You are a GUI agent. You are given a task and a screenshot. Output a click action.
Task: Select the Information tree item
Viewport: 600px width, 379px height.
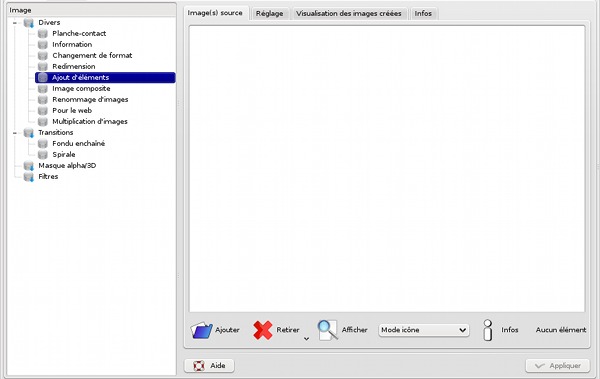pyautogui.click(x=72, y=45)
